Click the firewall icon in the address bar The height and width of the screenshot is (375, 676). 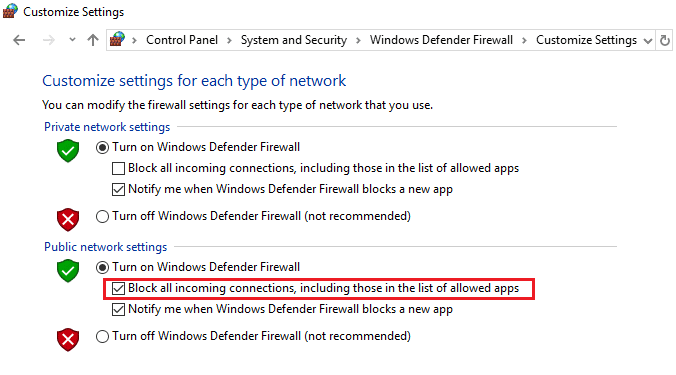tap(117, 39)
